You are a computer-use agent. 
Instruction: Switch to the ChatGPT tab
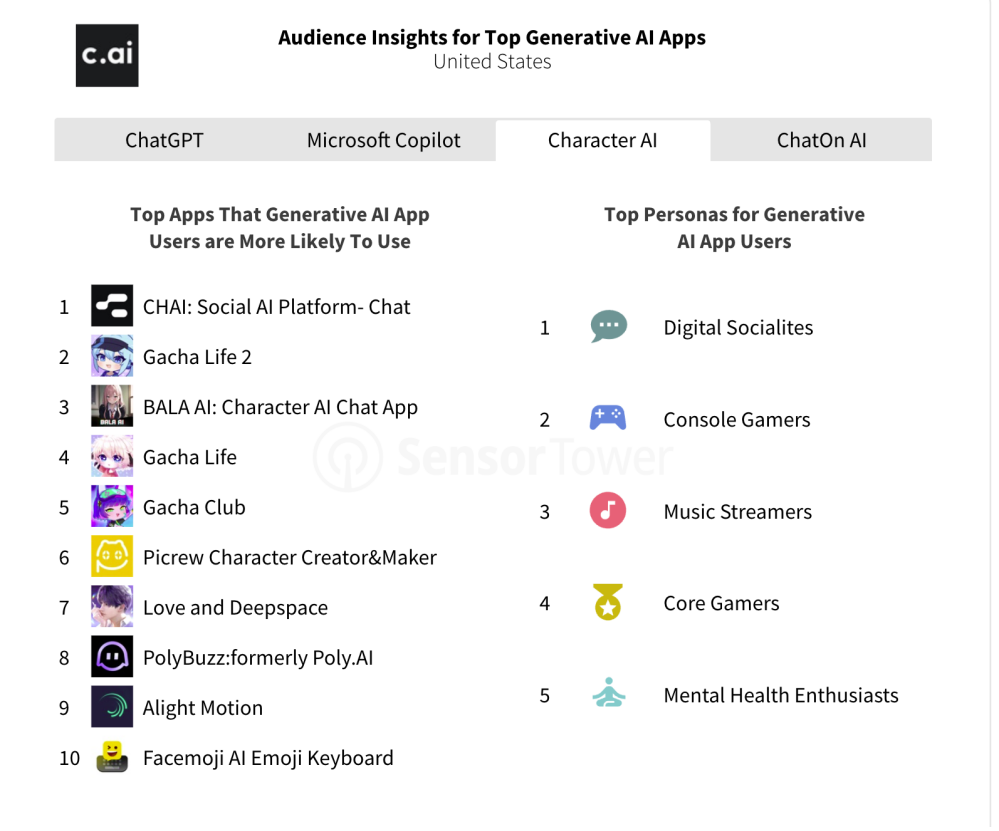pyautogui.click(x=164, y=140)
